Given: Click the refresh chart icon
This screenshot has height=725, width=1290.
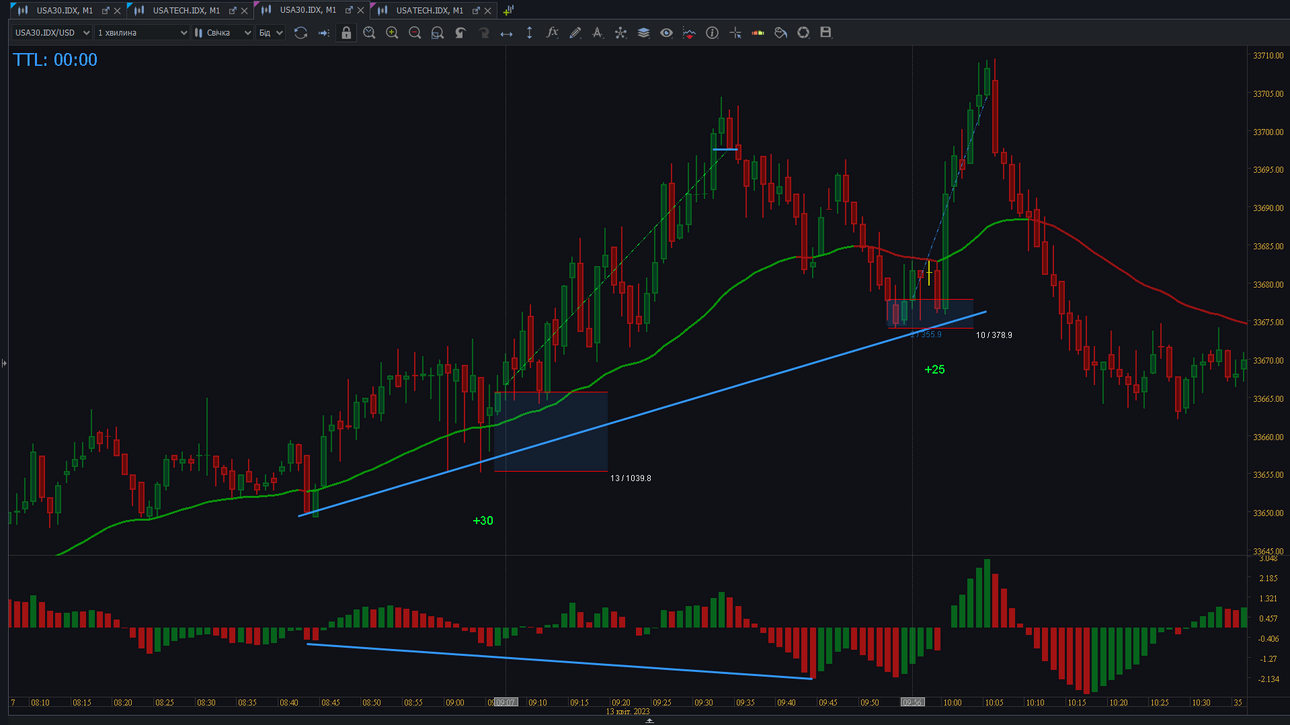Looking at the screenshot, I should coord(300,33).
